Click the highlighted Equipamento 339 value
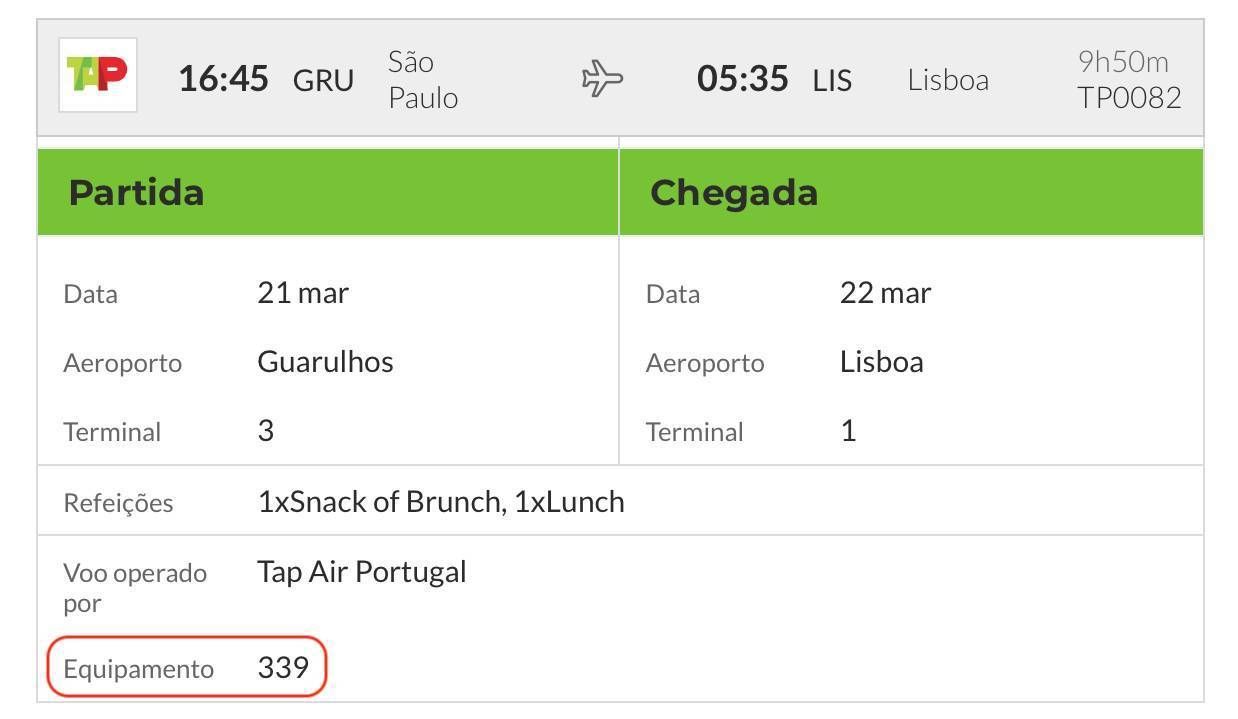The height and width of the screenshot is (719, 1238). pyautogui.click(x=283, y=667)
